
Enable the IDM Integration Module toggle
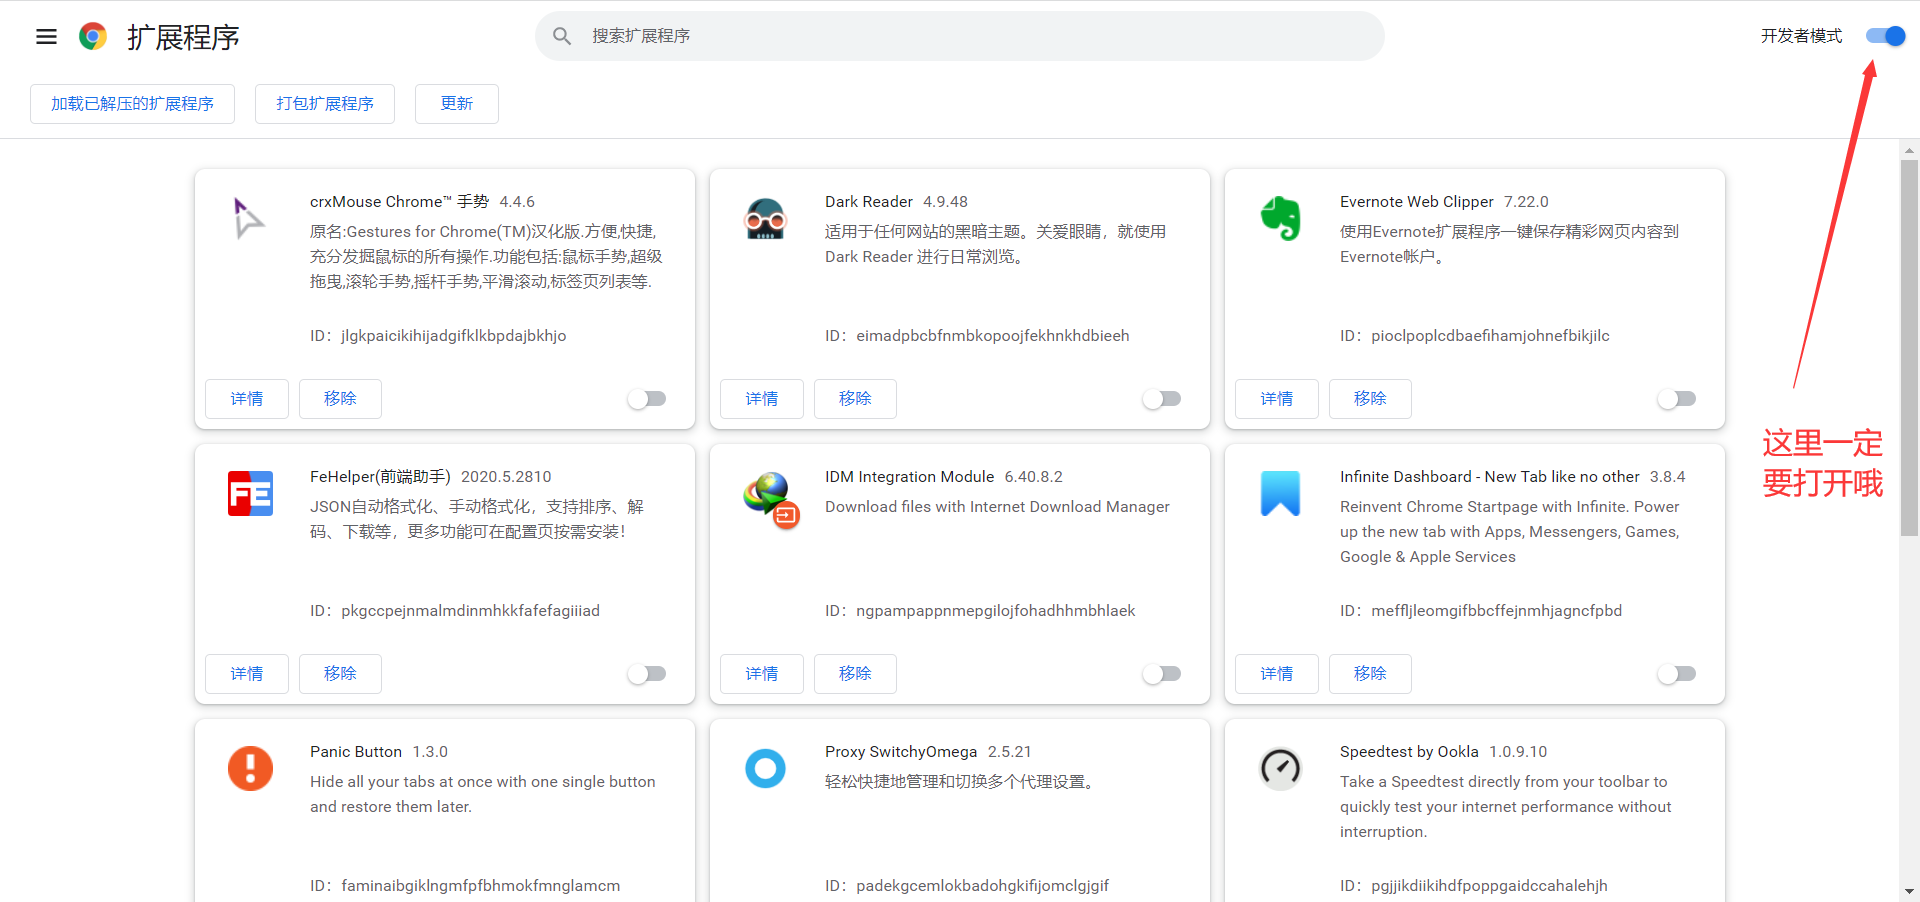1162,674
